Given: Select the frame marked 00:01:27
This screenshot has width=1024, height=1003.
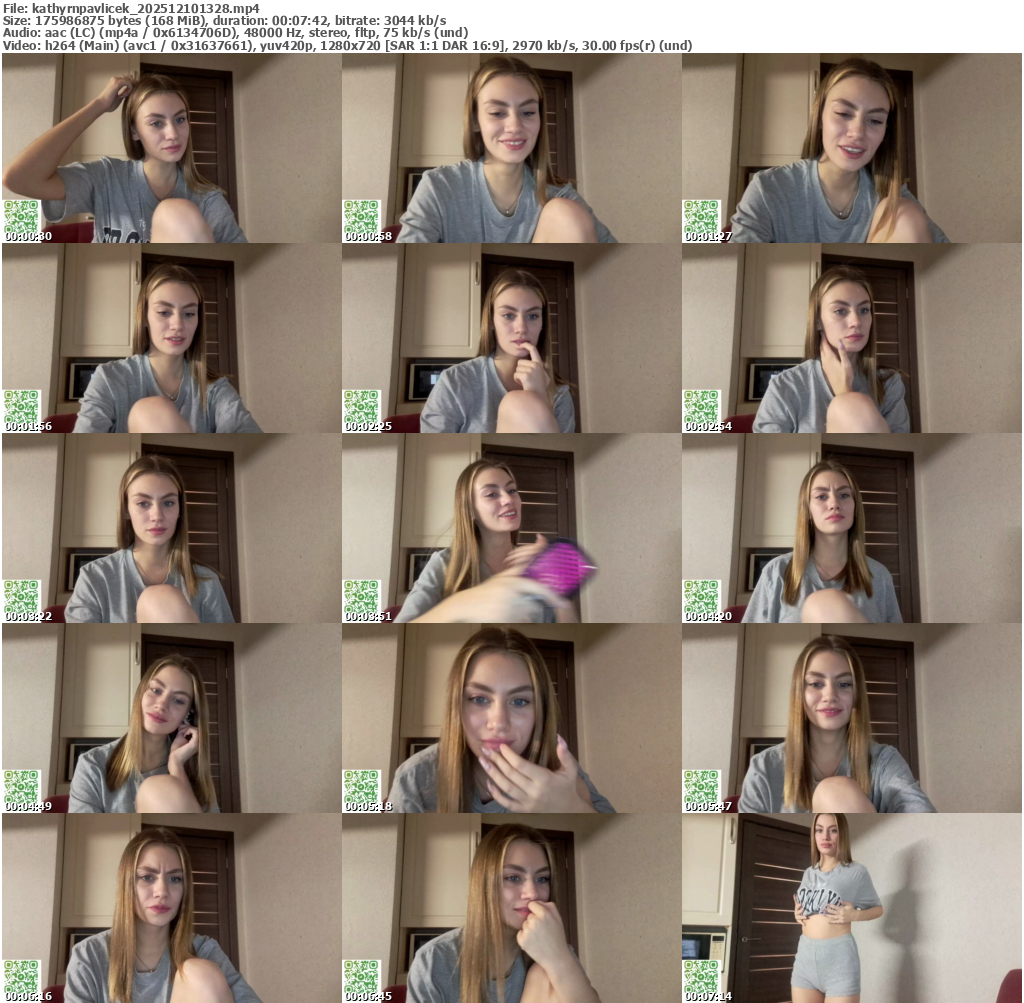Looking at the screenshot, I should (852, 148).
